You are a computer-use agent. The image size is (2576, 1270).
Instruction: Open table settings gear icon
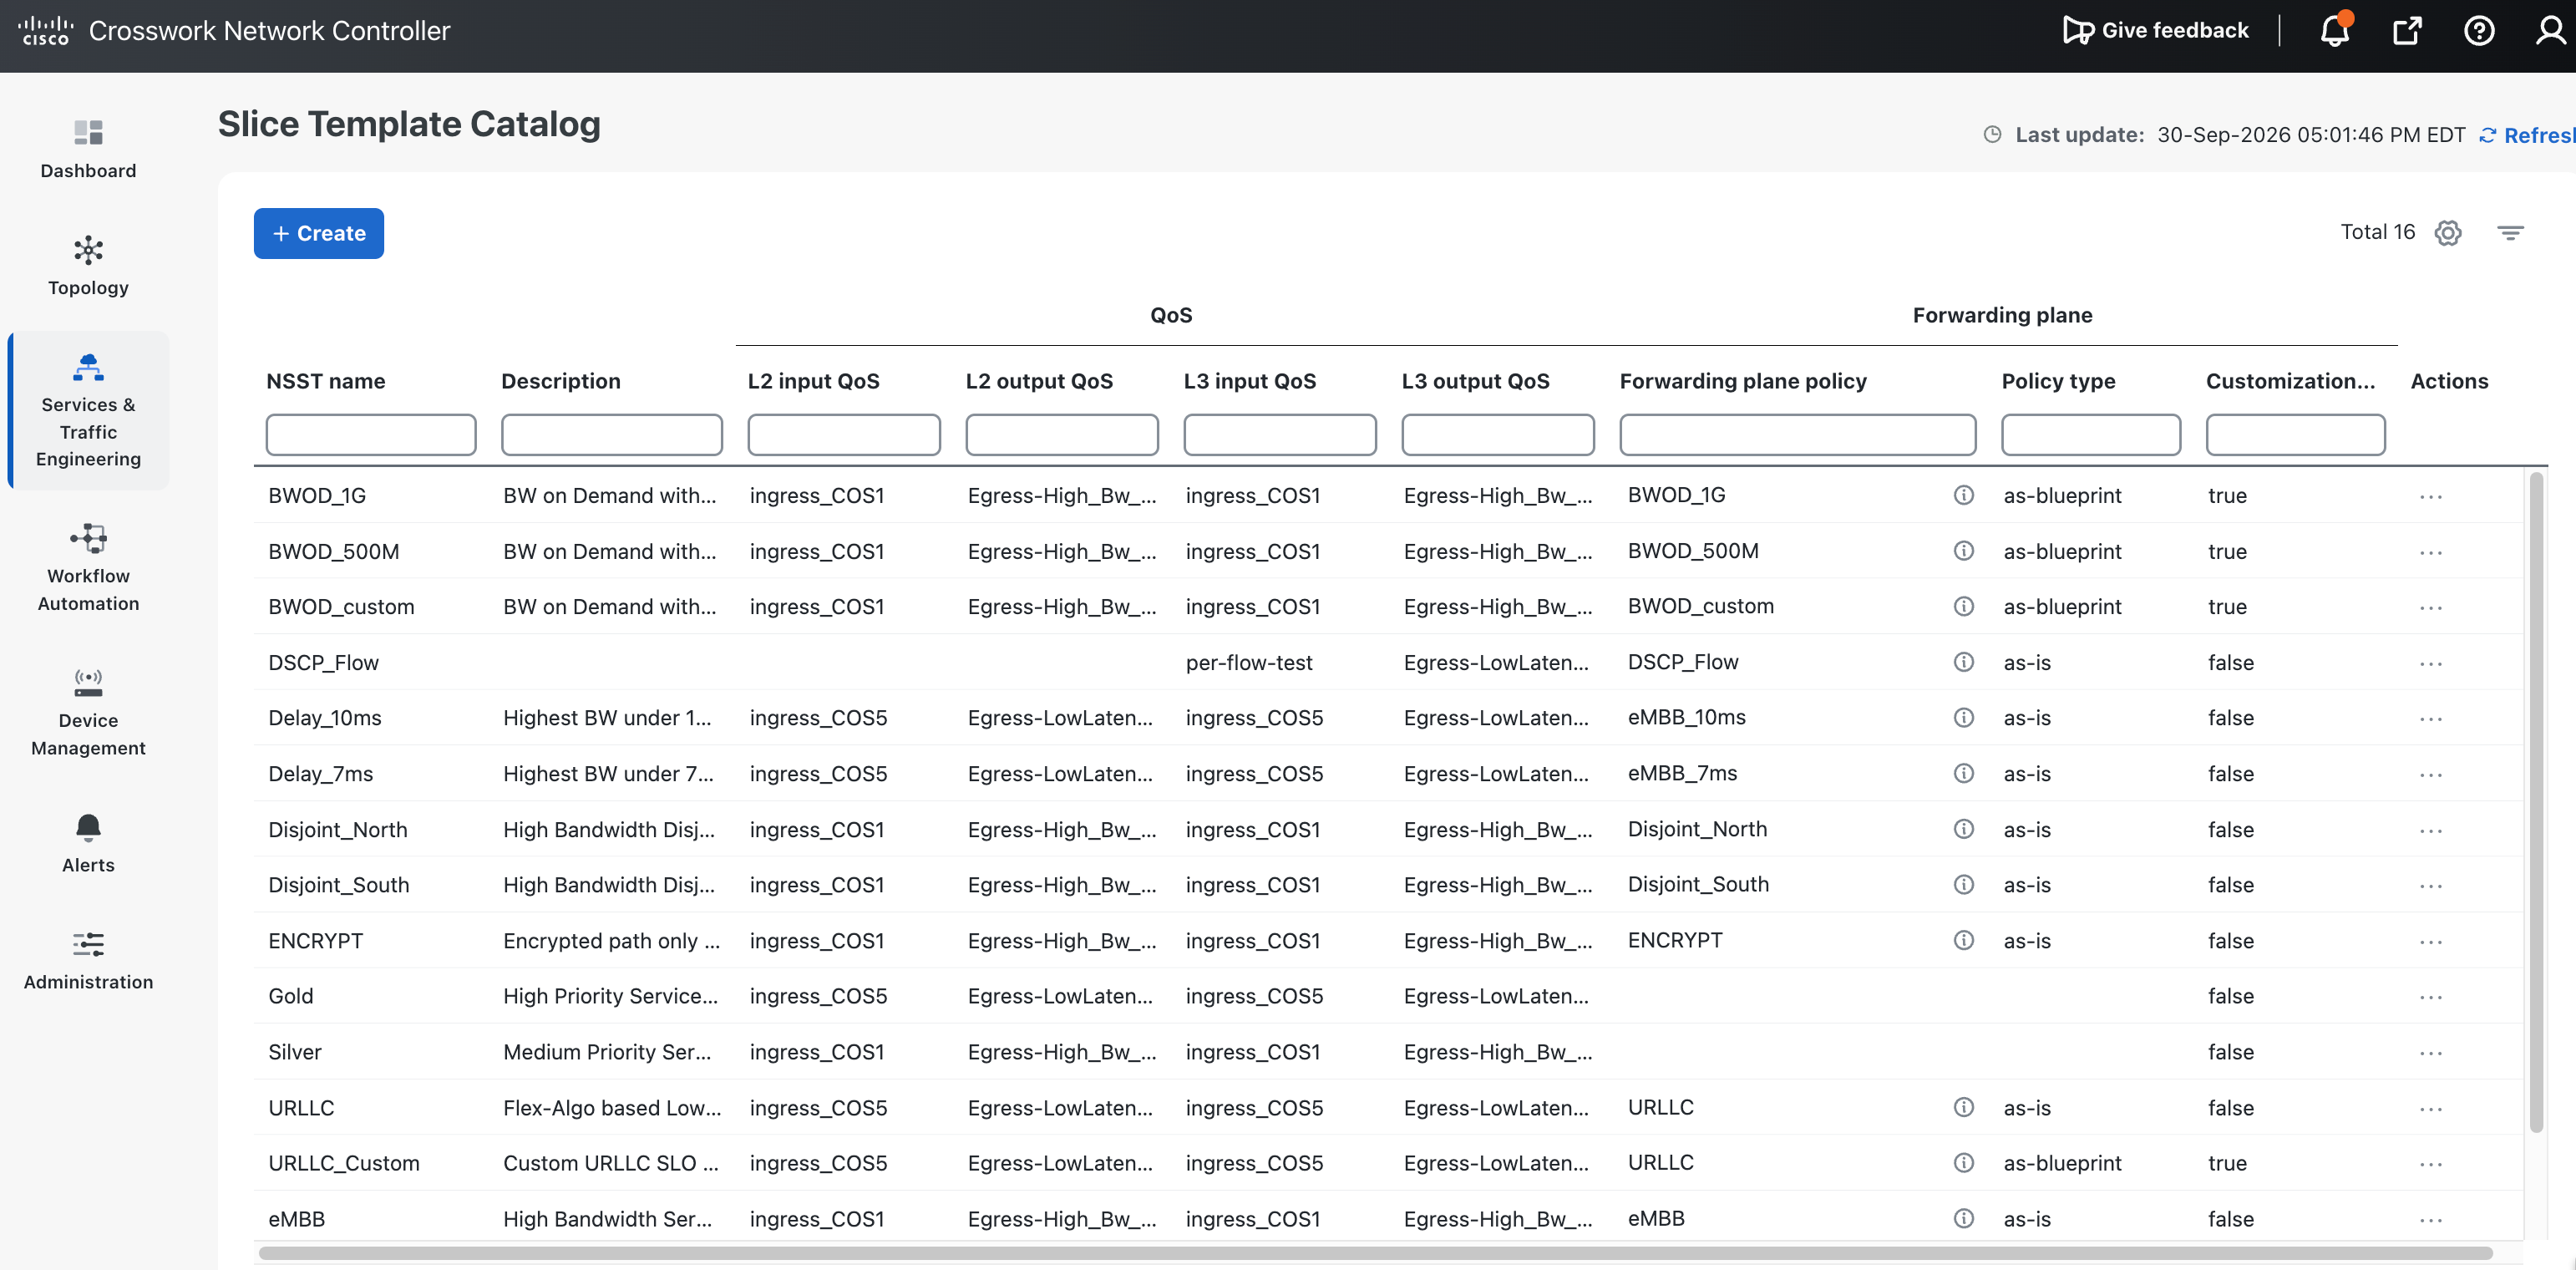click(x=2448, y=233)
